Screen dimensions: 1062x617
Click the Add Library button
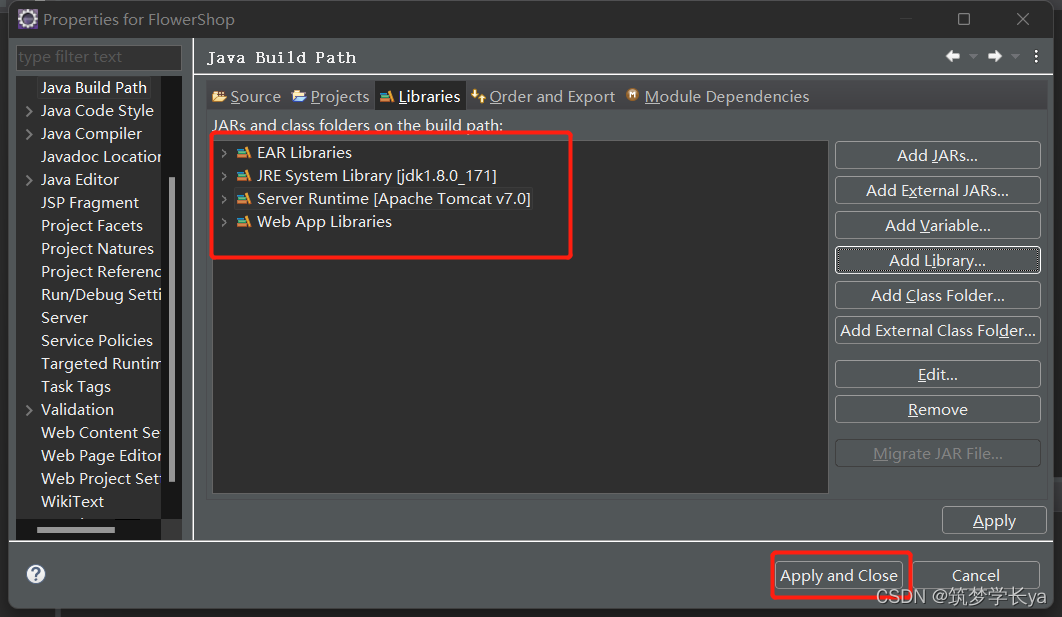click(937, 260)
